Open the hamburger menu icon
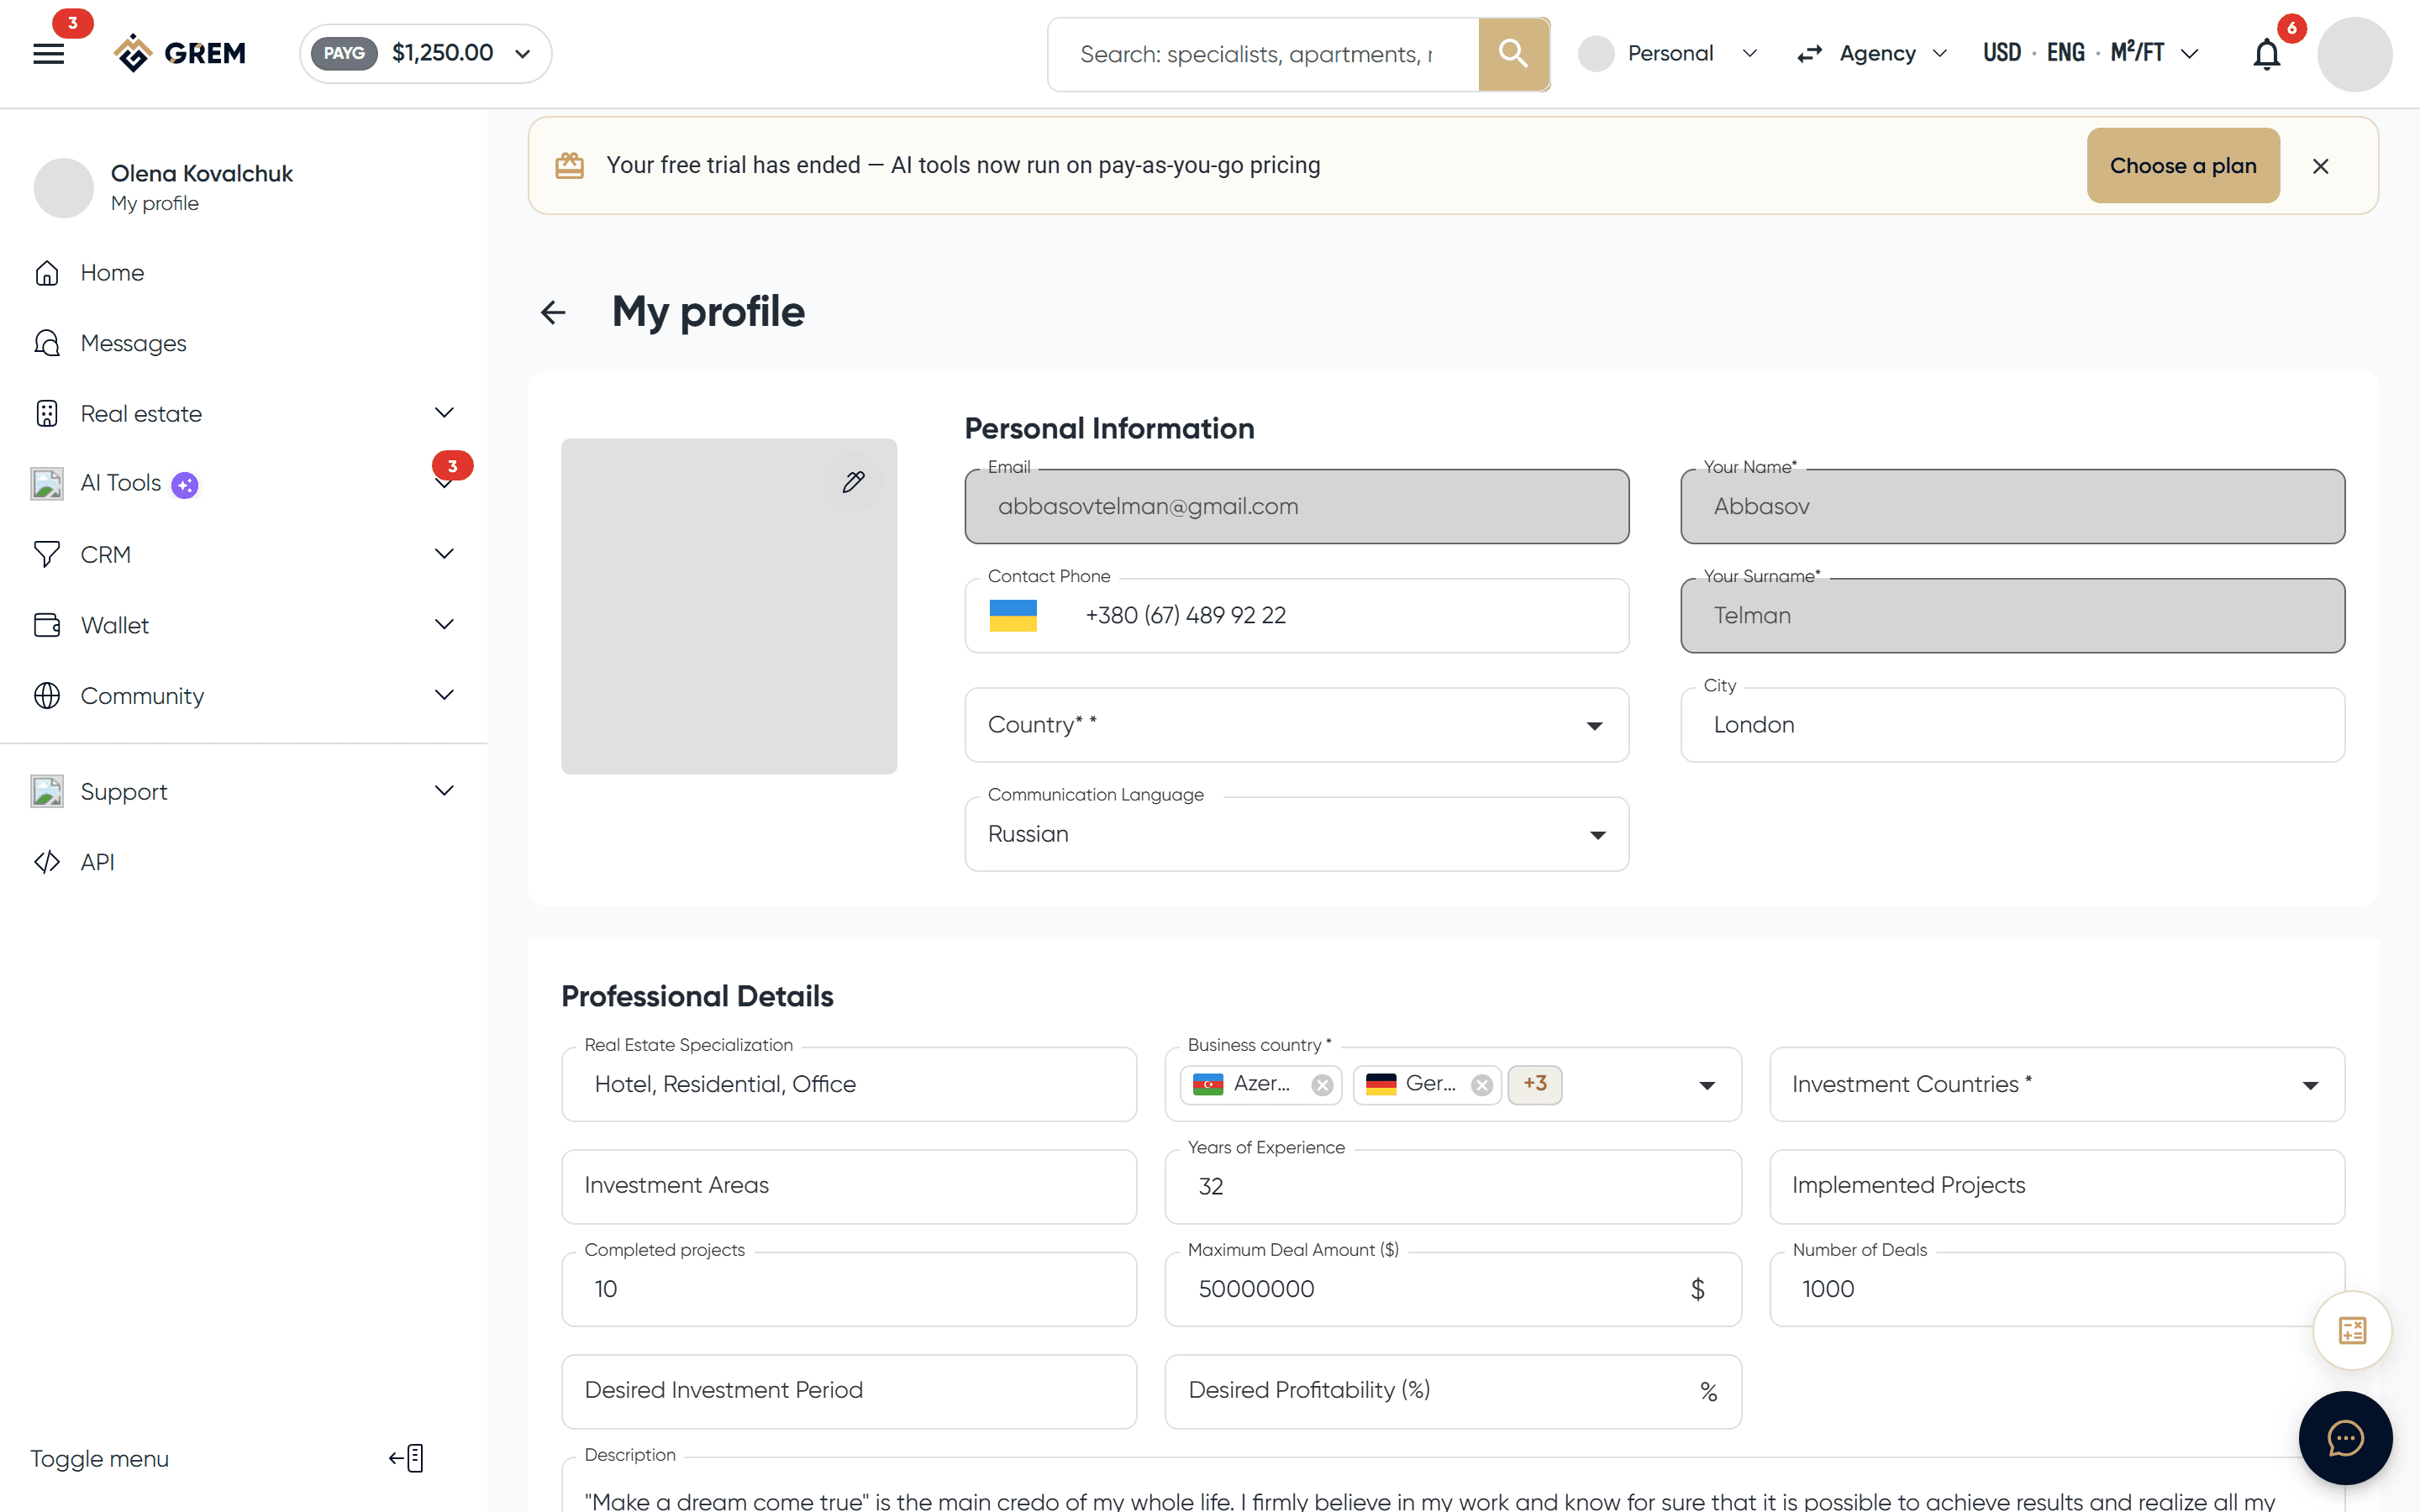The height and width of the screenshot is (1512, 2420). pos(48,54)
